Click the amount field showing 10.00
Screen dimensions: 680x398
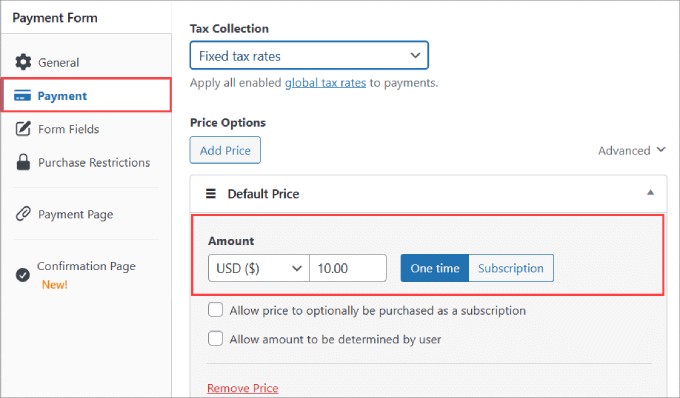(348, 268)
